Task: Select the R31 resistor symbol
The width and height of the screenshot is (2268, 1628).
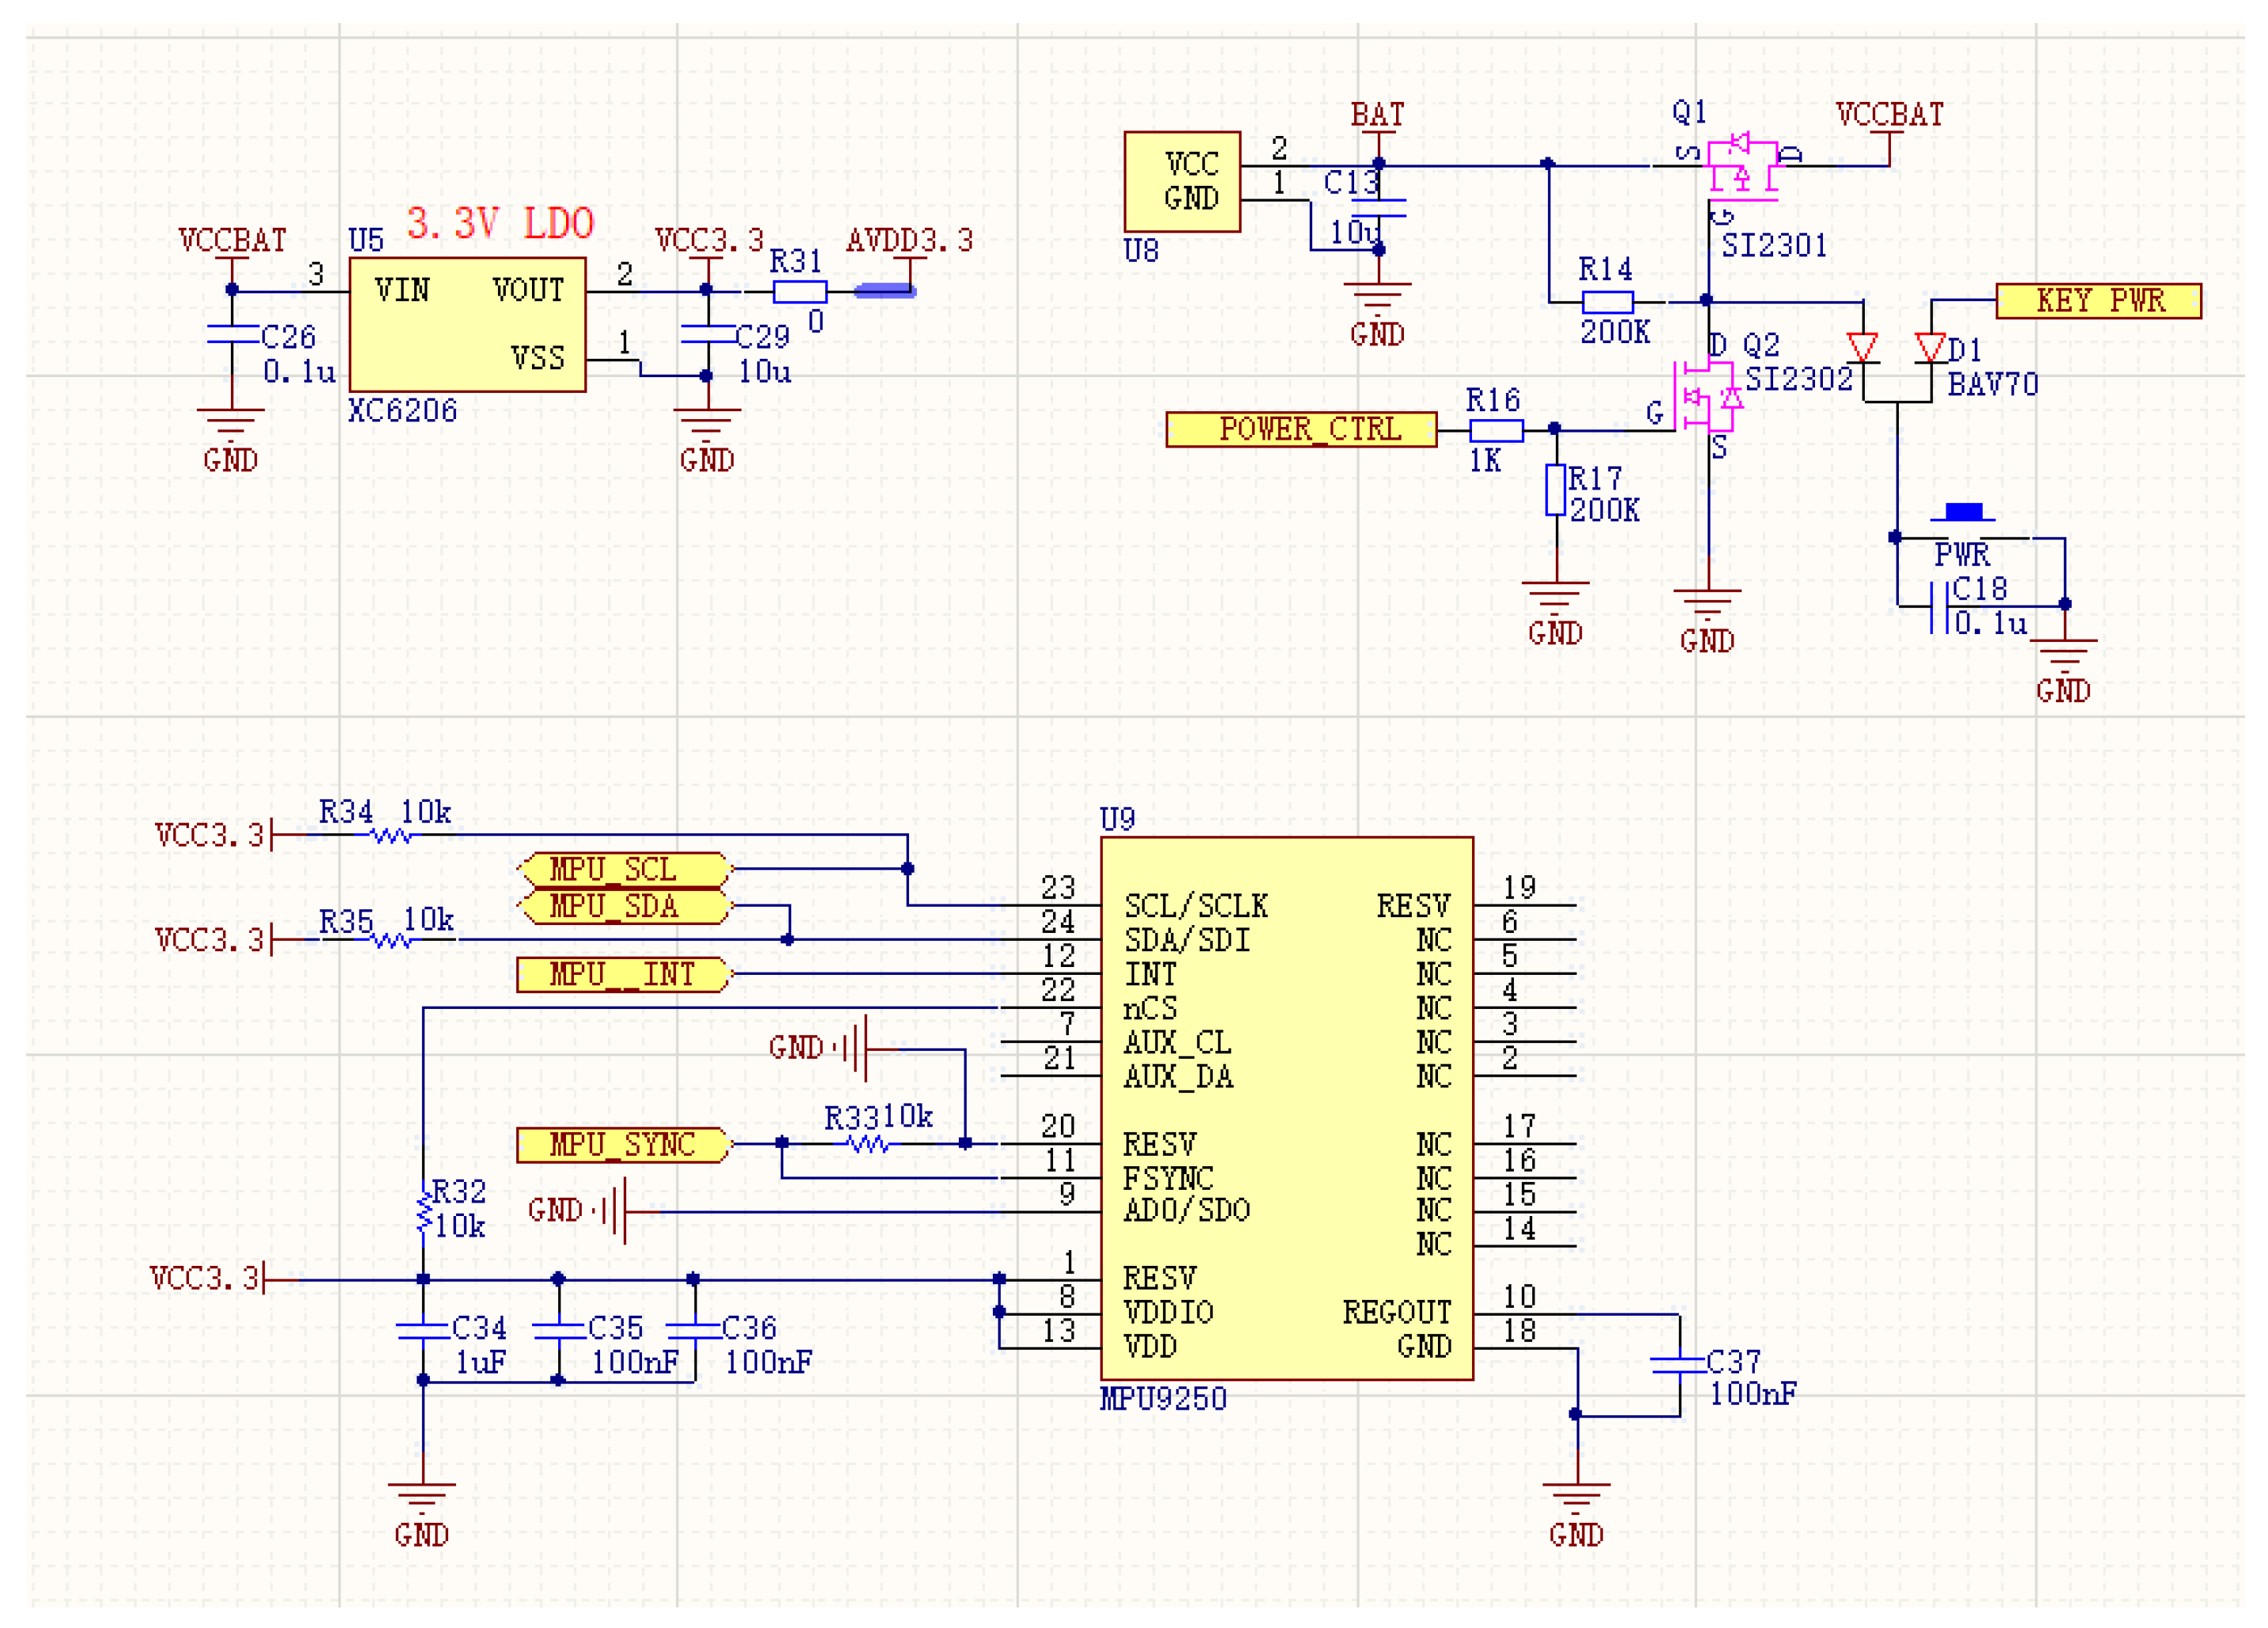Action: point(800,292)
